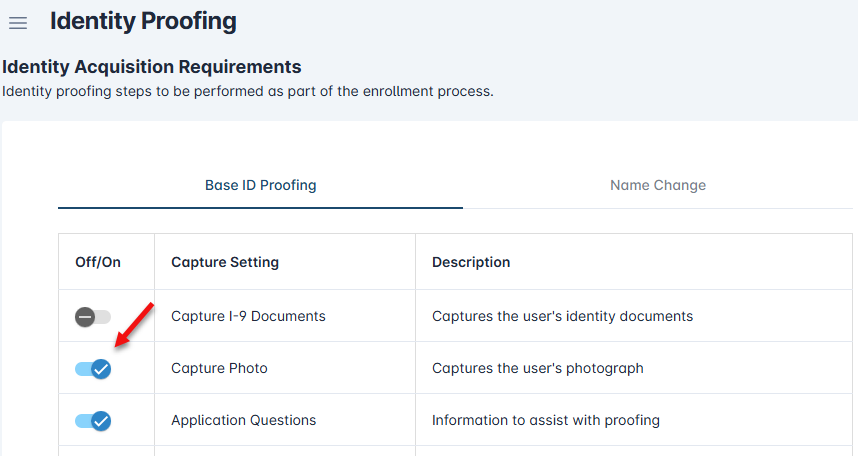Click the red arrow annotation
858x456 pixels.
135,324
